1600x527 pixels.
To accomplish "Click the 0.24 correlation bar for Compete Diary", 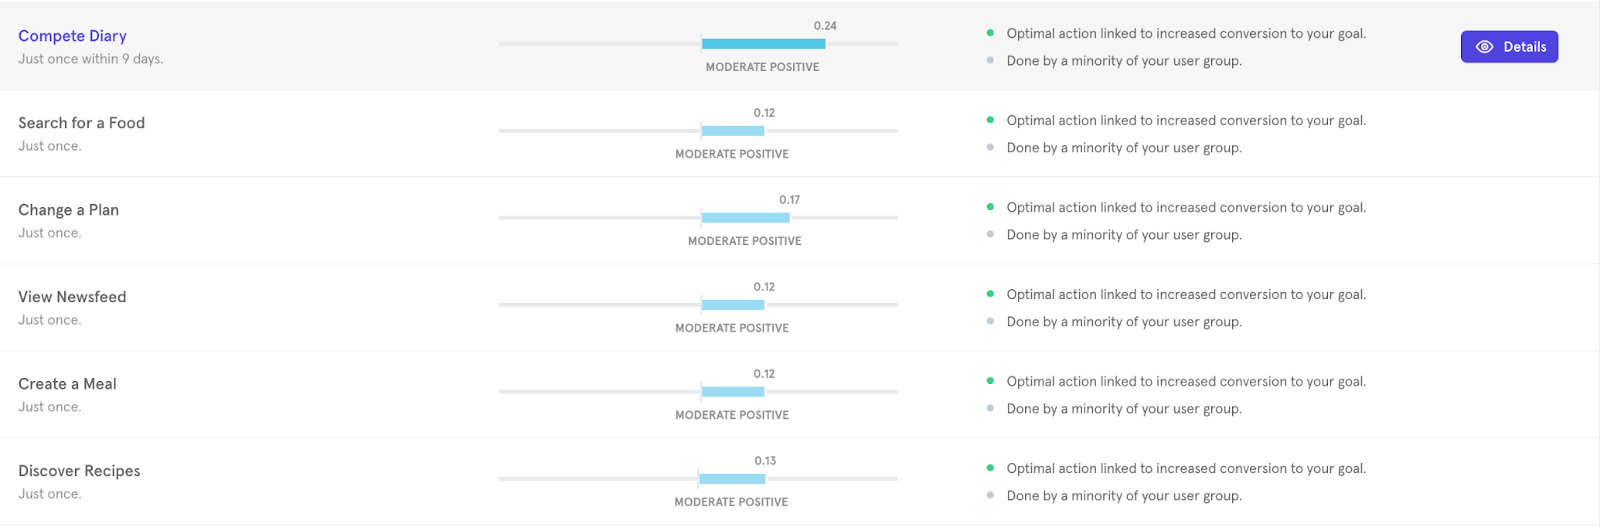I will point(763,44).
